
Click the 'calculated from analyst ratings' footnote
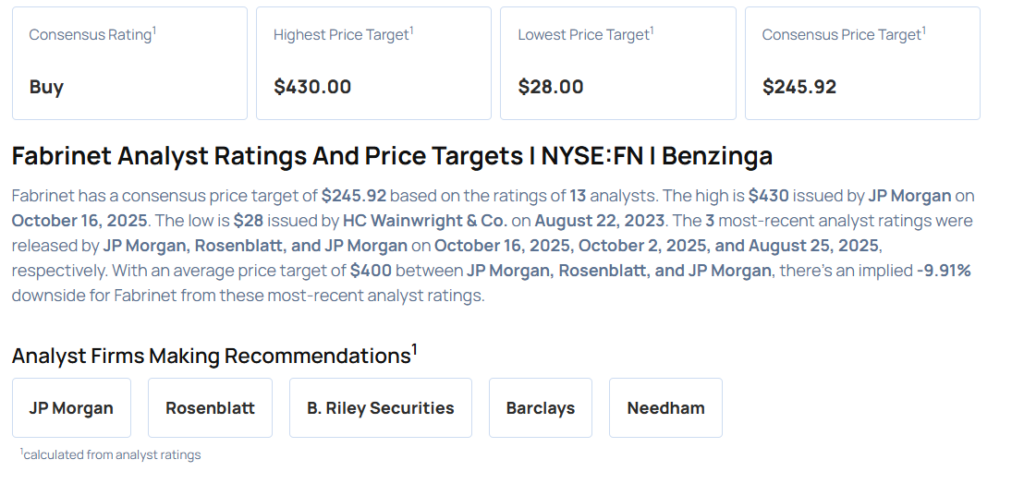tap(110, 455)
